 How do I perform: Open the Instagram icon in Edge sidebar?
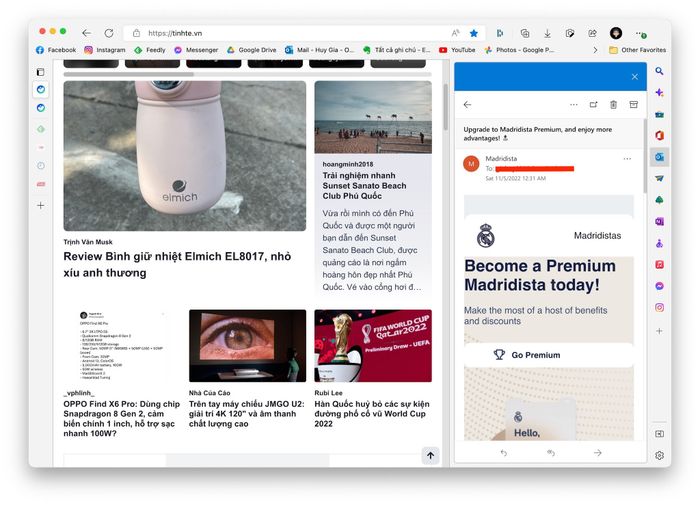click(x=659, y=307)
